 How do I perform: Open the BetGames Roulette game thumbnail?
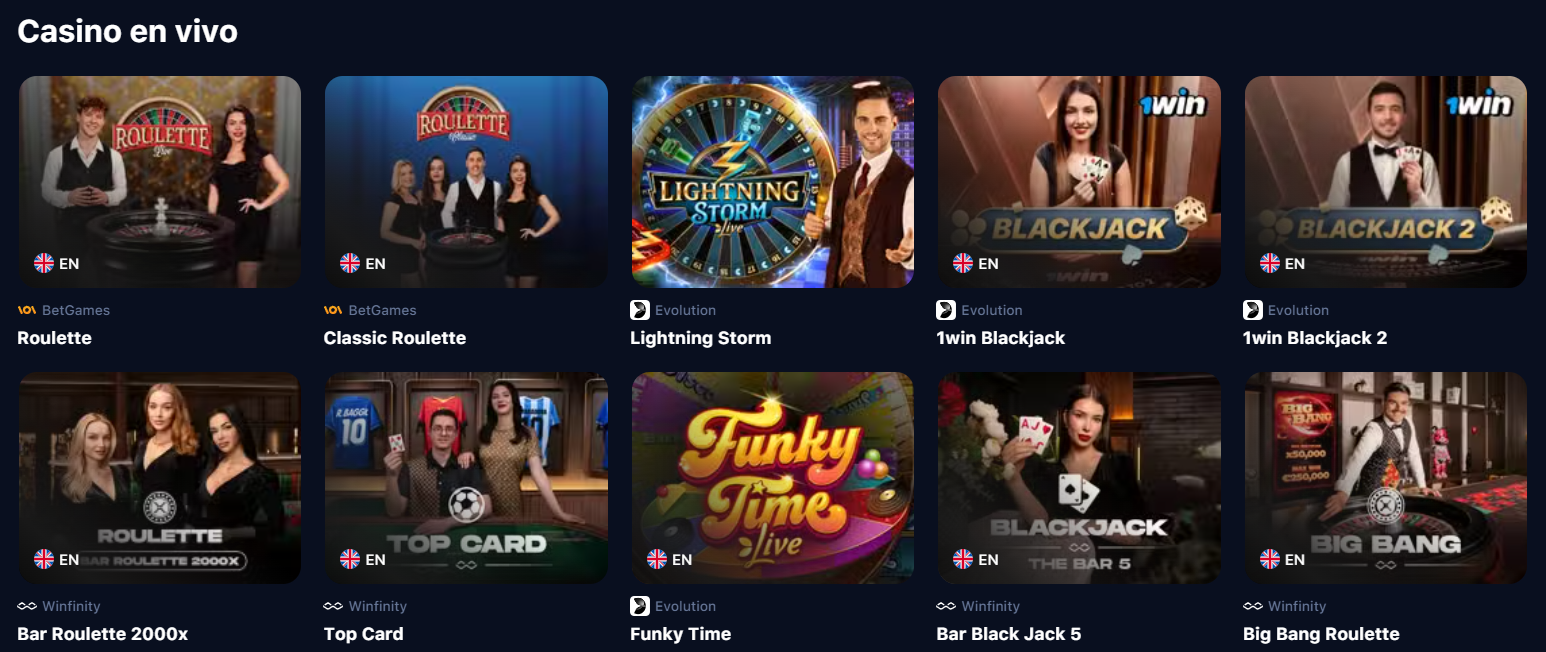pos(160,182)
